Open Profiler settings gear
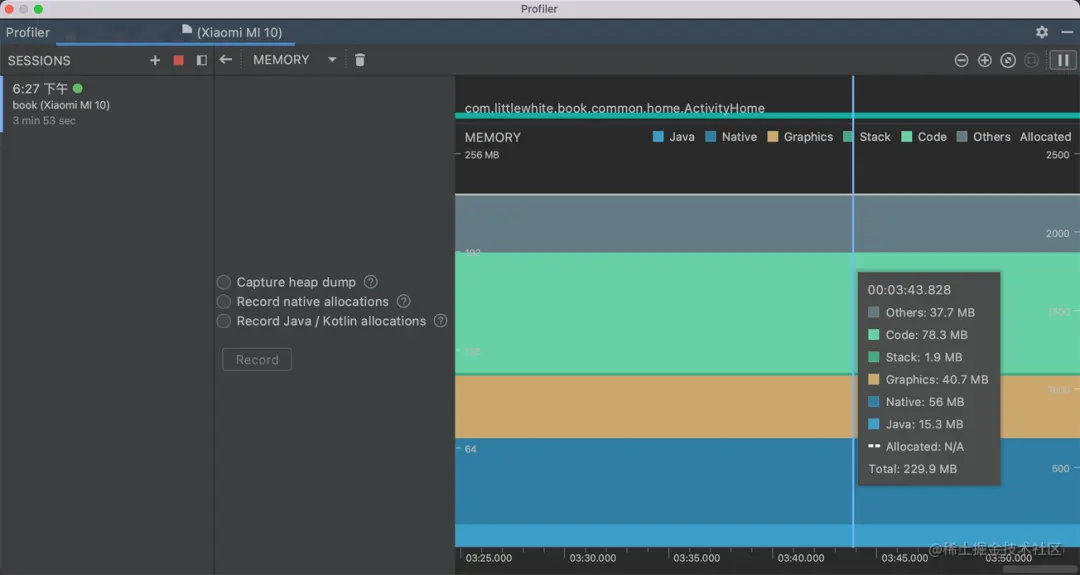This screenshot has width=1080, height=575. (x=1042, y=32)
